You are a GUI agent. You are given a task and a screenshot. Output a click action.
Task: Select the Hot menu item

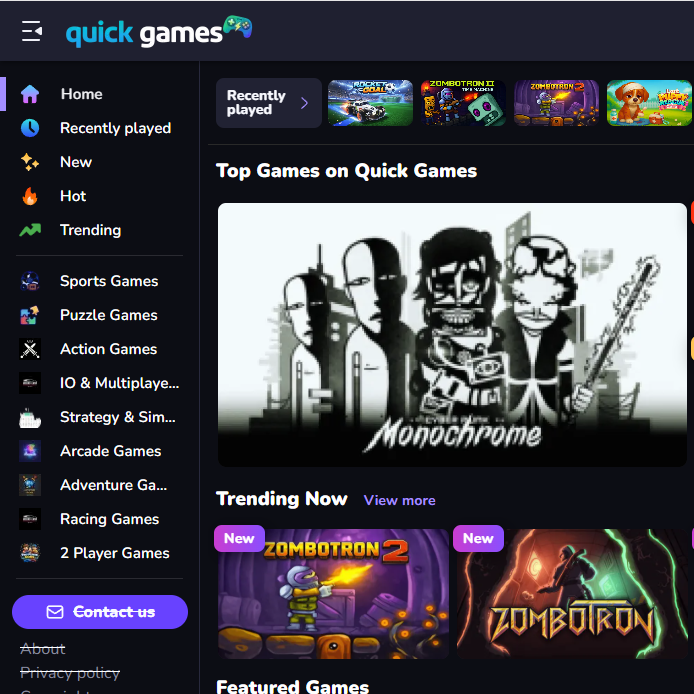click(x=73, y=196)
